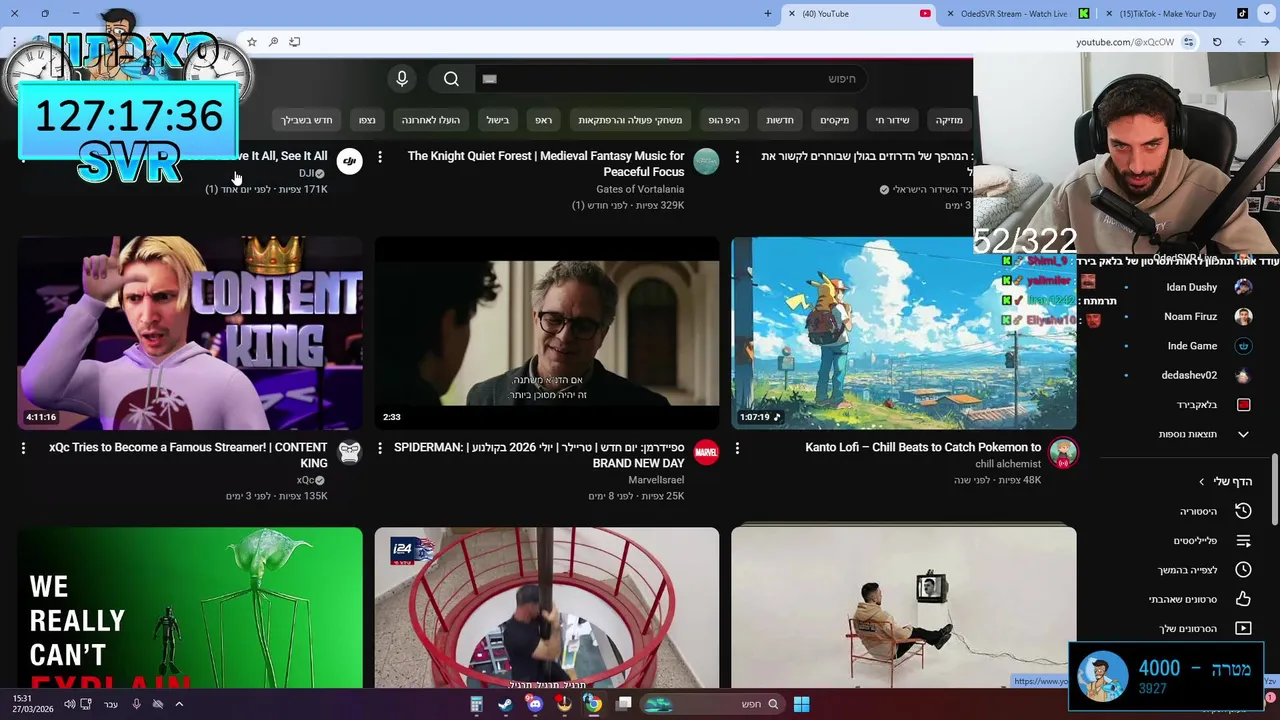This screenshot has height=720, width=1280.
Task: Open the Marvel channel avatar
Action: pyautogui.click(x=706, y=452)
